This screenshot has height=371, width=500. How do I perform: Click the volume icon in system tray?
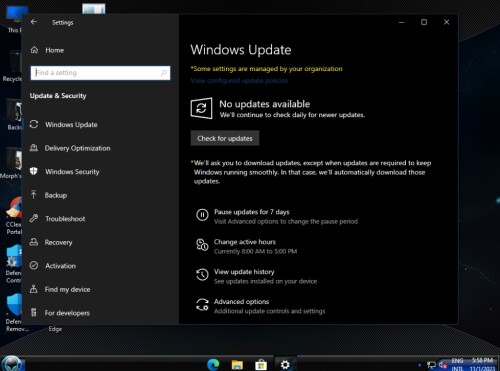point(443,365)
